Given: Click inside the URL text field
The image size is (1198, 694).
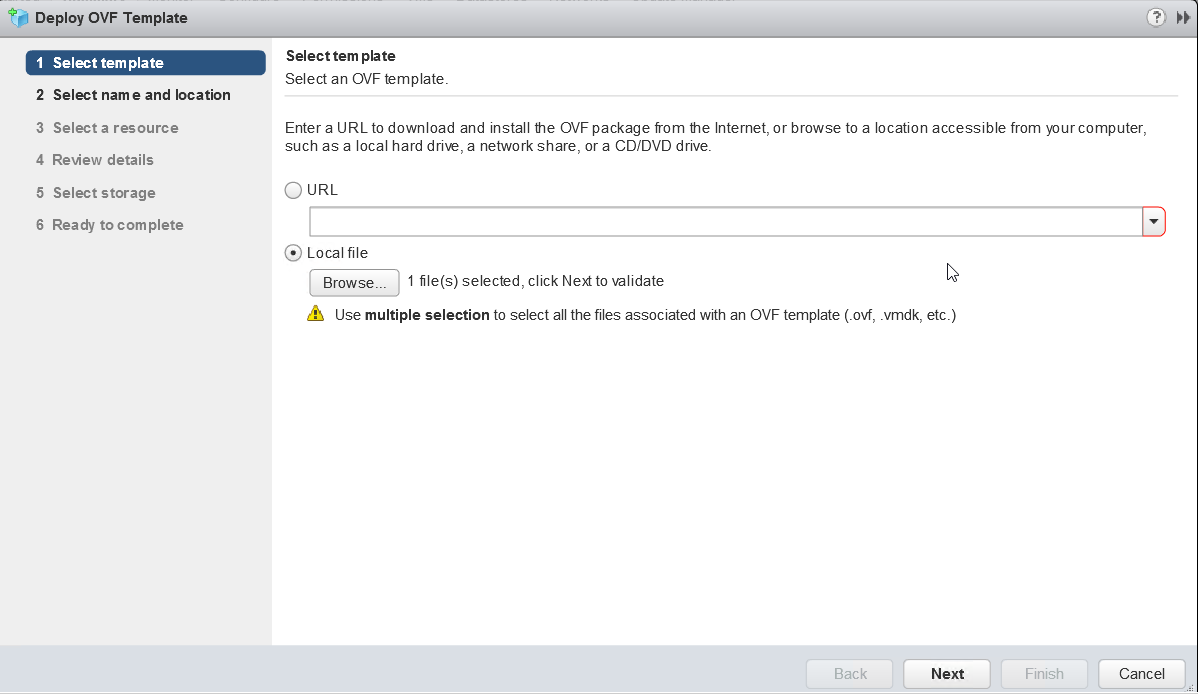Looking at the screenshot, I should pyautogui.click(x=725, y=222).
